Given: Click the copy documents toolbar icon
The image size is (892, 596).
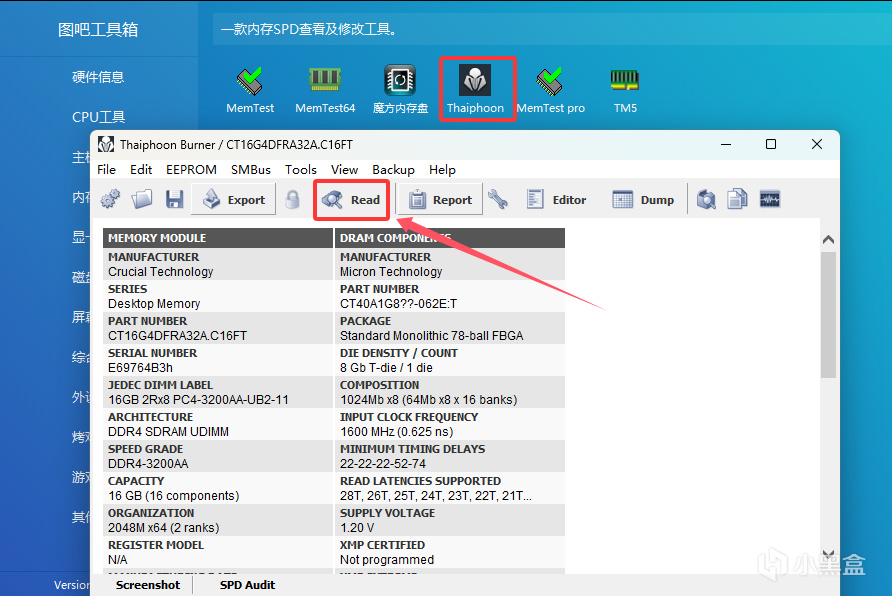Looking at the screenshot, I should point(737,200).
